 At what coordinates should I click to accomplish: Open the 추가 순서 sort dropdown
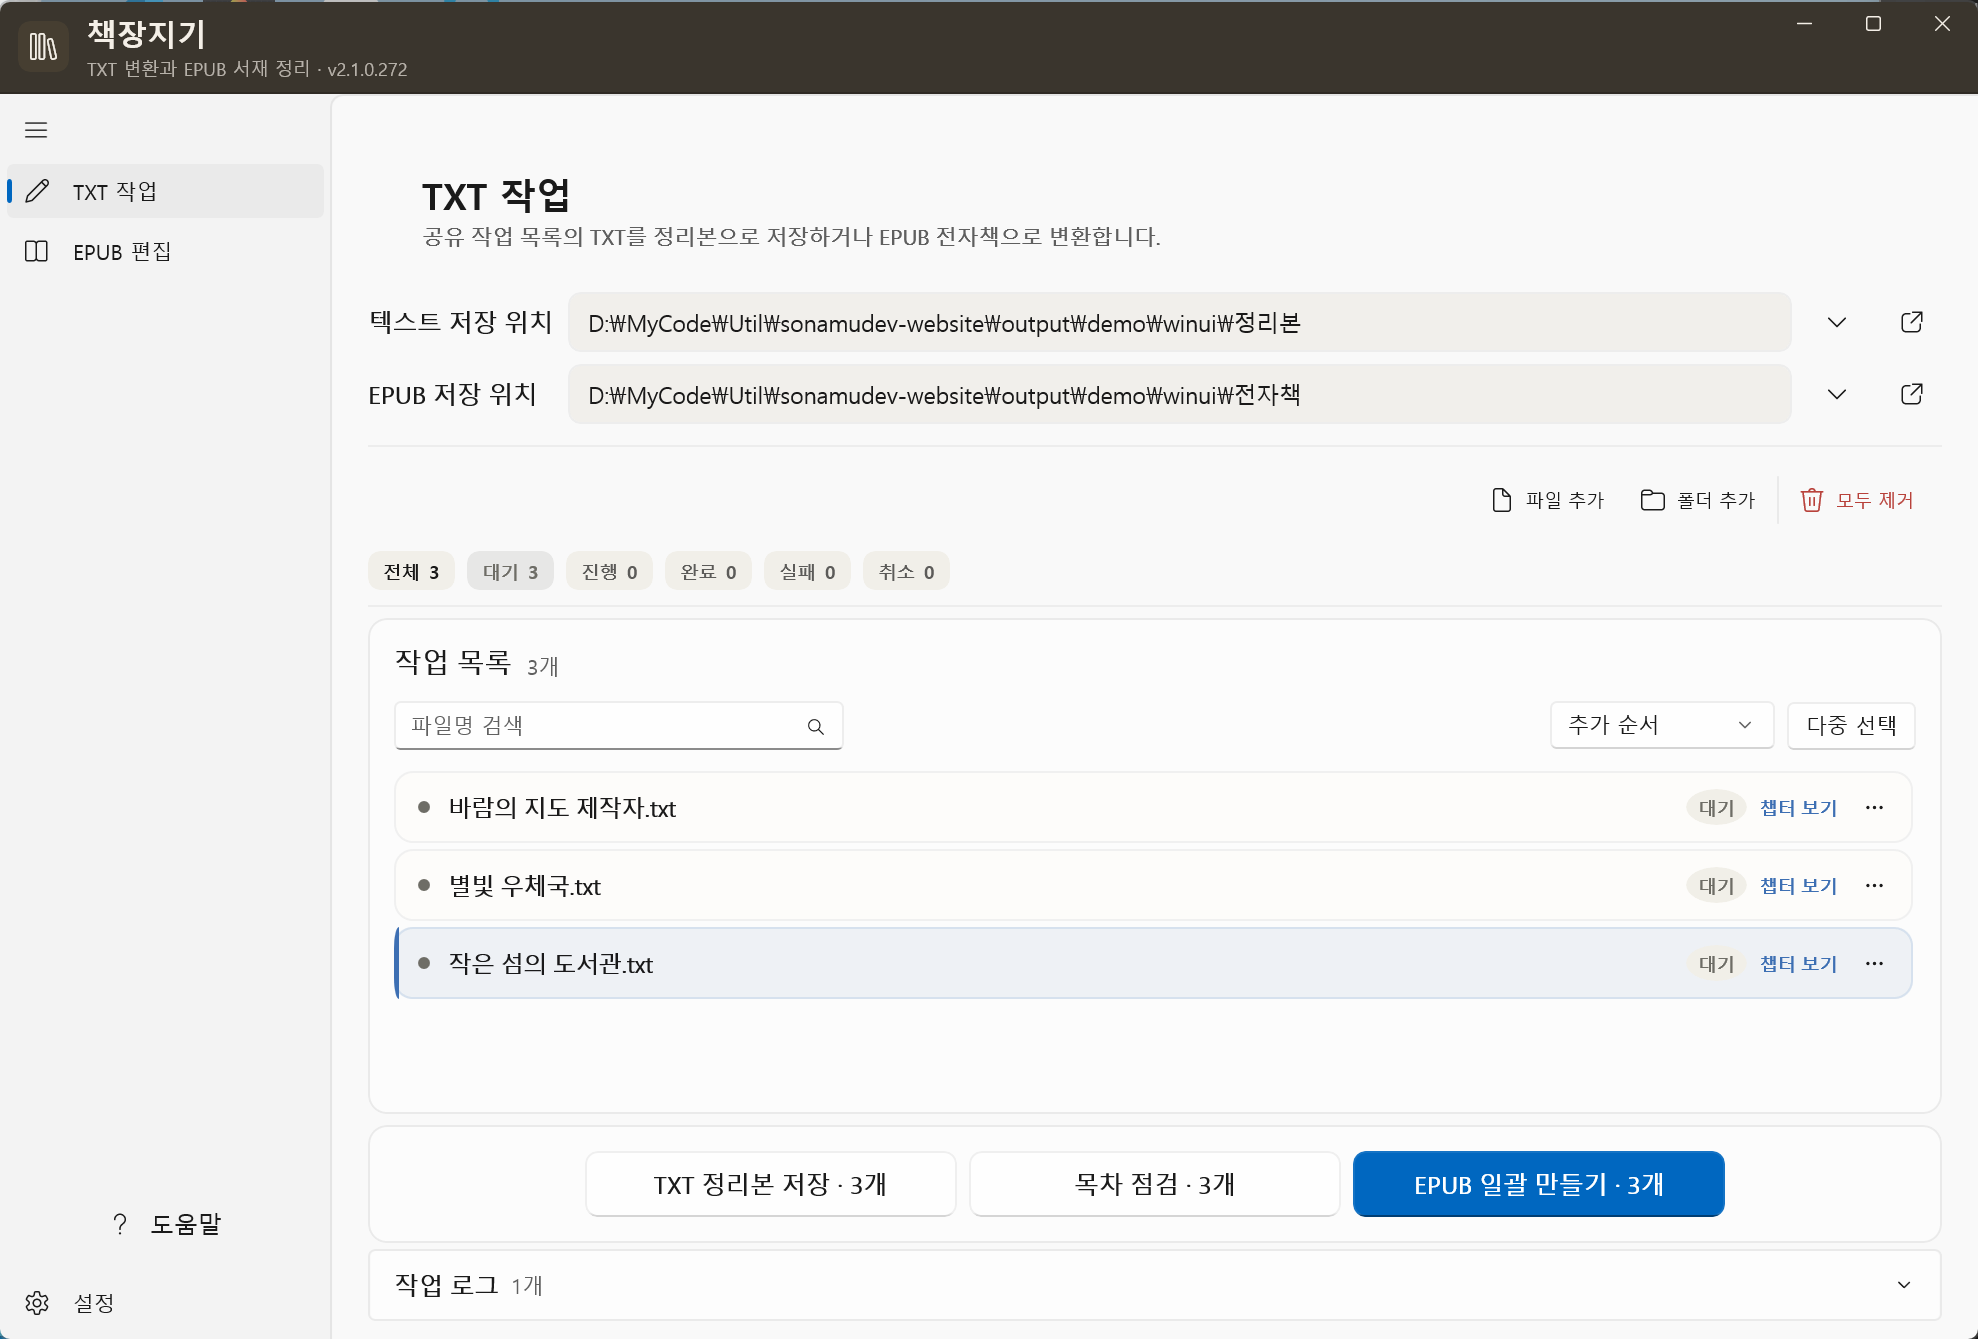[x=1662, y=725]
